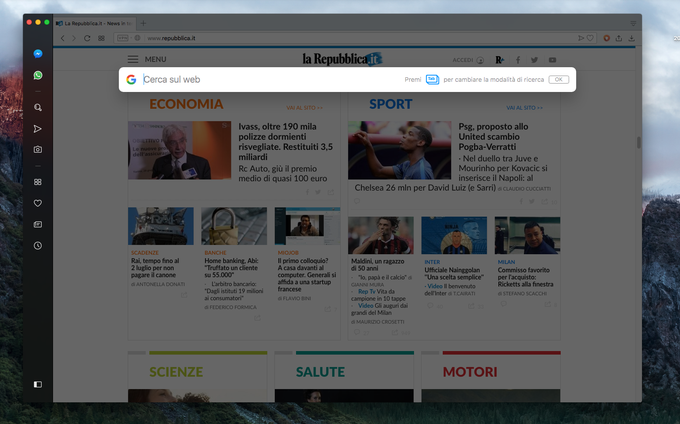
Task: Open the site hamburger MENU
Action: (x=147, y=59)
